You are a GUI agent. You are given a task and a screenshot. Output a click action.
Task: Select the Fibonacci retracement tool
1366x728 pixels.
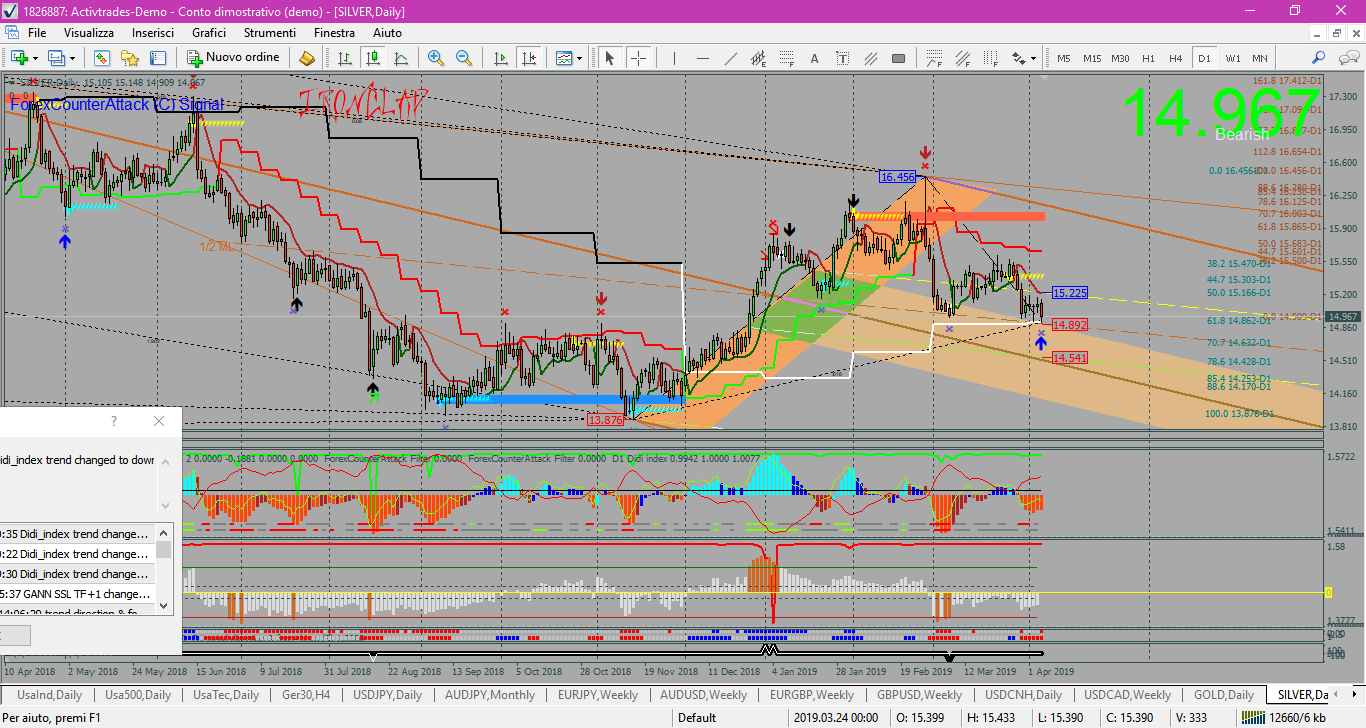pyautogui.click(x=787, y=58)
